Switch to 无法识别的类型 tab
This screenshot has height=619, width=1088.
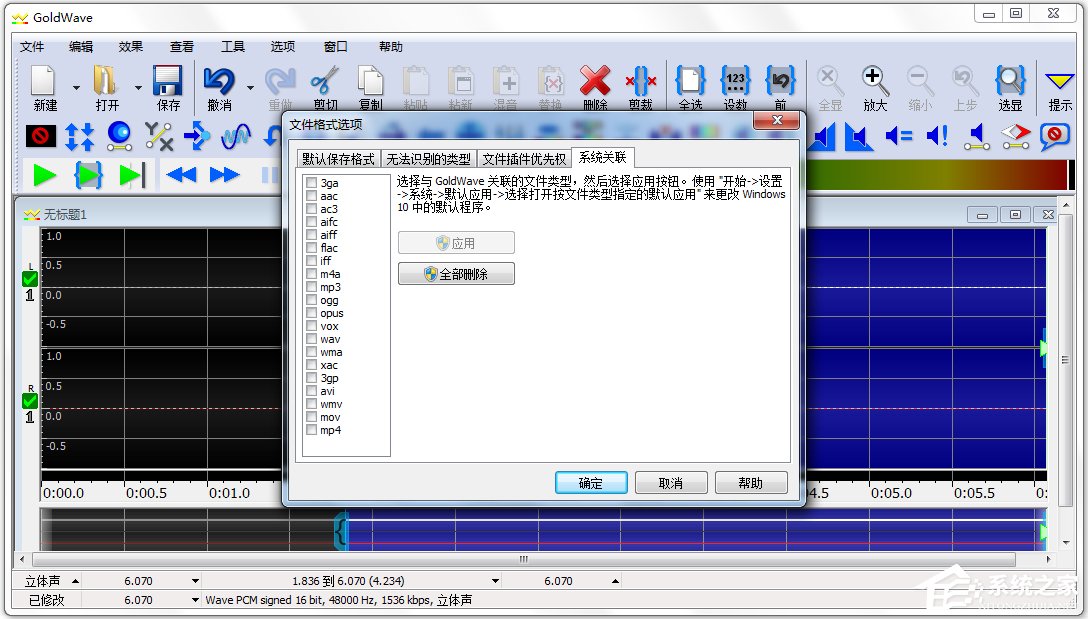point(428,159)
